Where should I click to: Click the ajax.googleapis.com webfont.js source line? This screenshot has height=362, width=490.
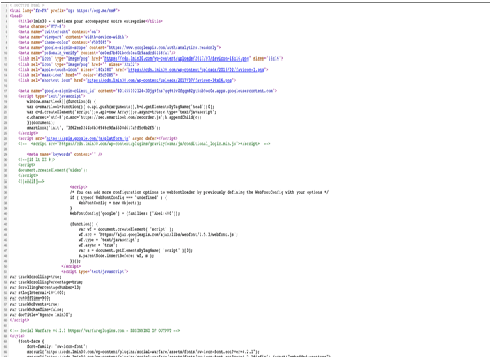pos(158,234)
